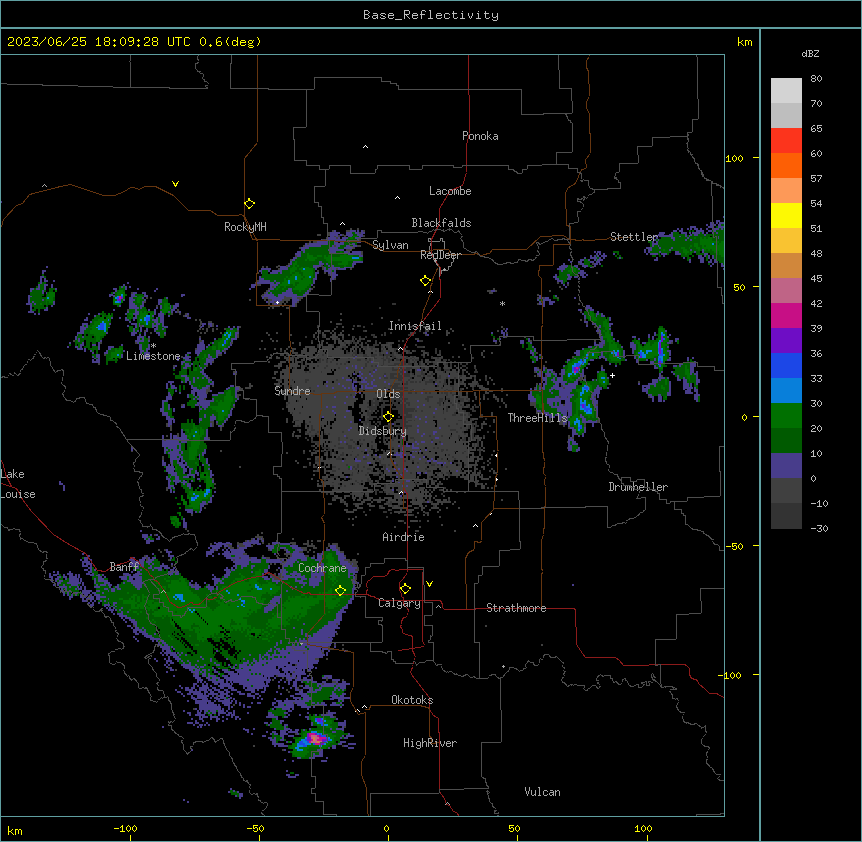Click the Sylvan label
Image resolution: width=862 pixels, height=842 pixels.
[x=390, y=245]
